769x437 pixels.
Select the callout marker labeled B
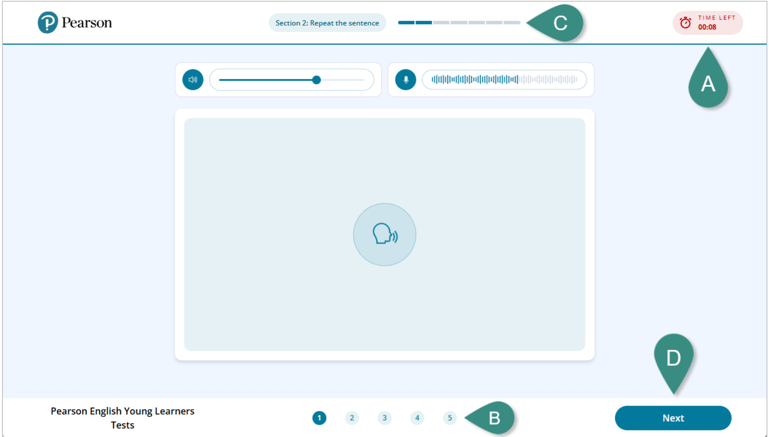pos(493,418)
